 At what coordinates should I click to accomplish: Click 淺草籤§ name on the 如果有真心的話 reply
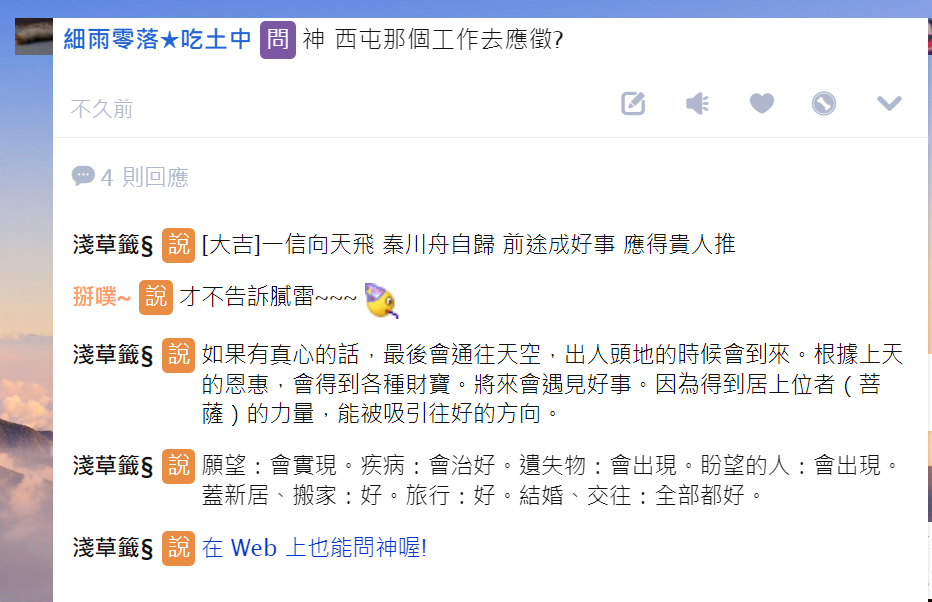click(x=113, y=355)
